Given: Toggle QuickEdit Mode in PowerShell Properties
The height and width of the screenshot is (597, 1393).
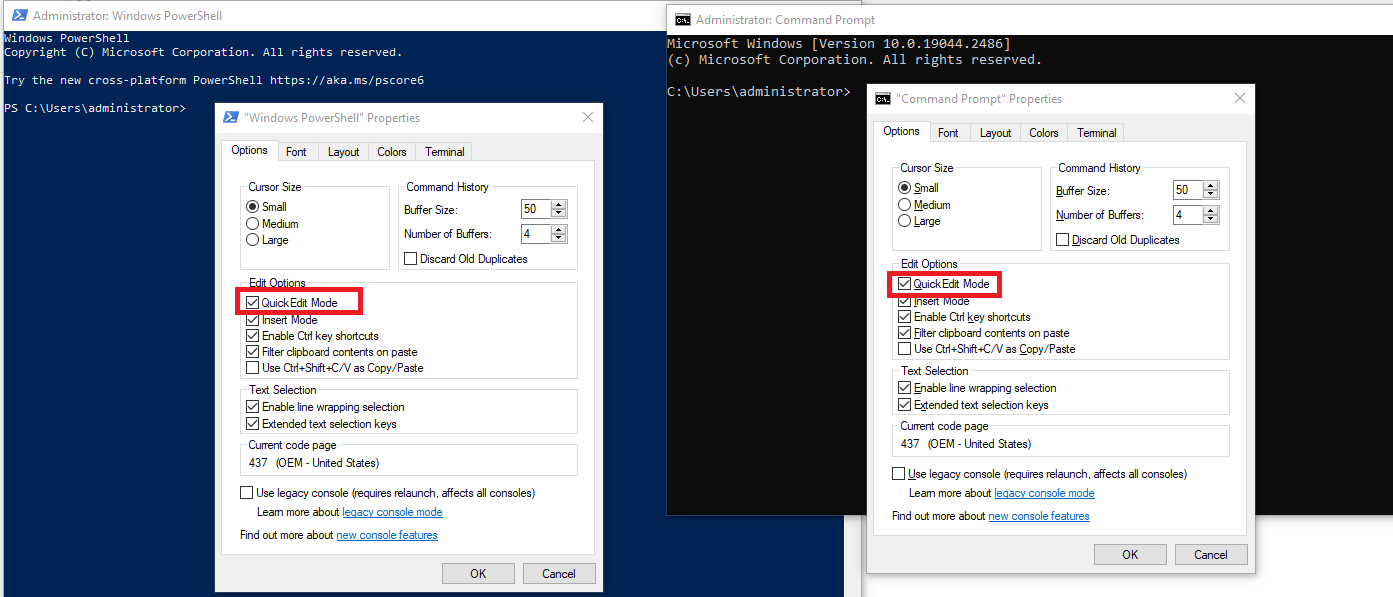Looking at the screenshot, I should click(x=253, y=303).
